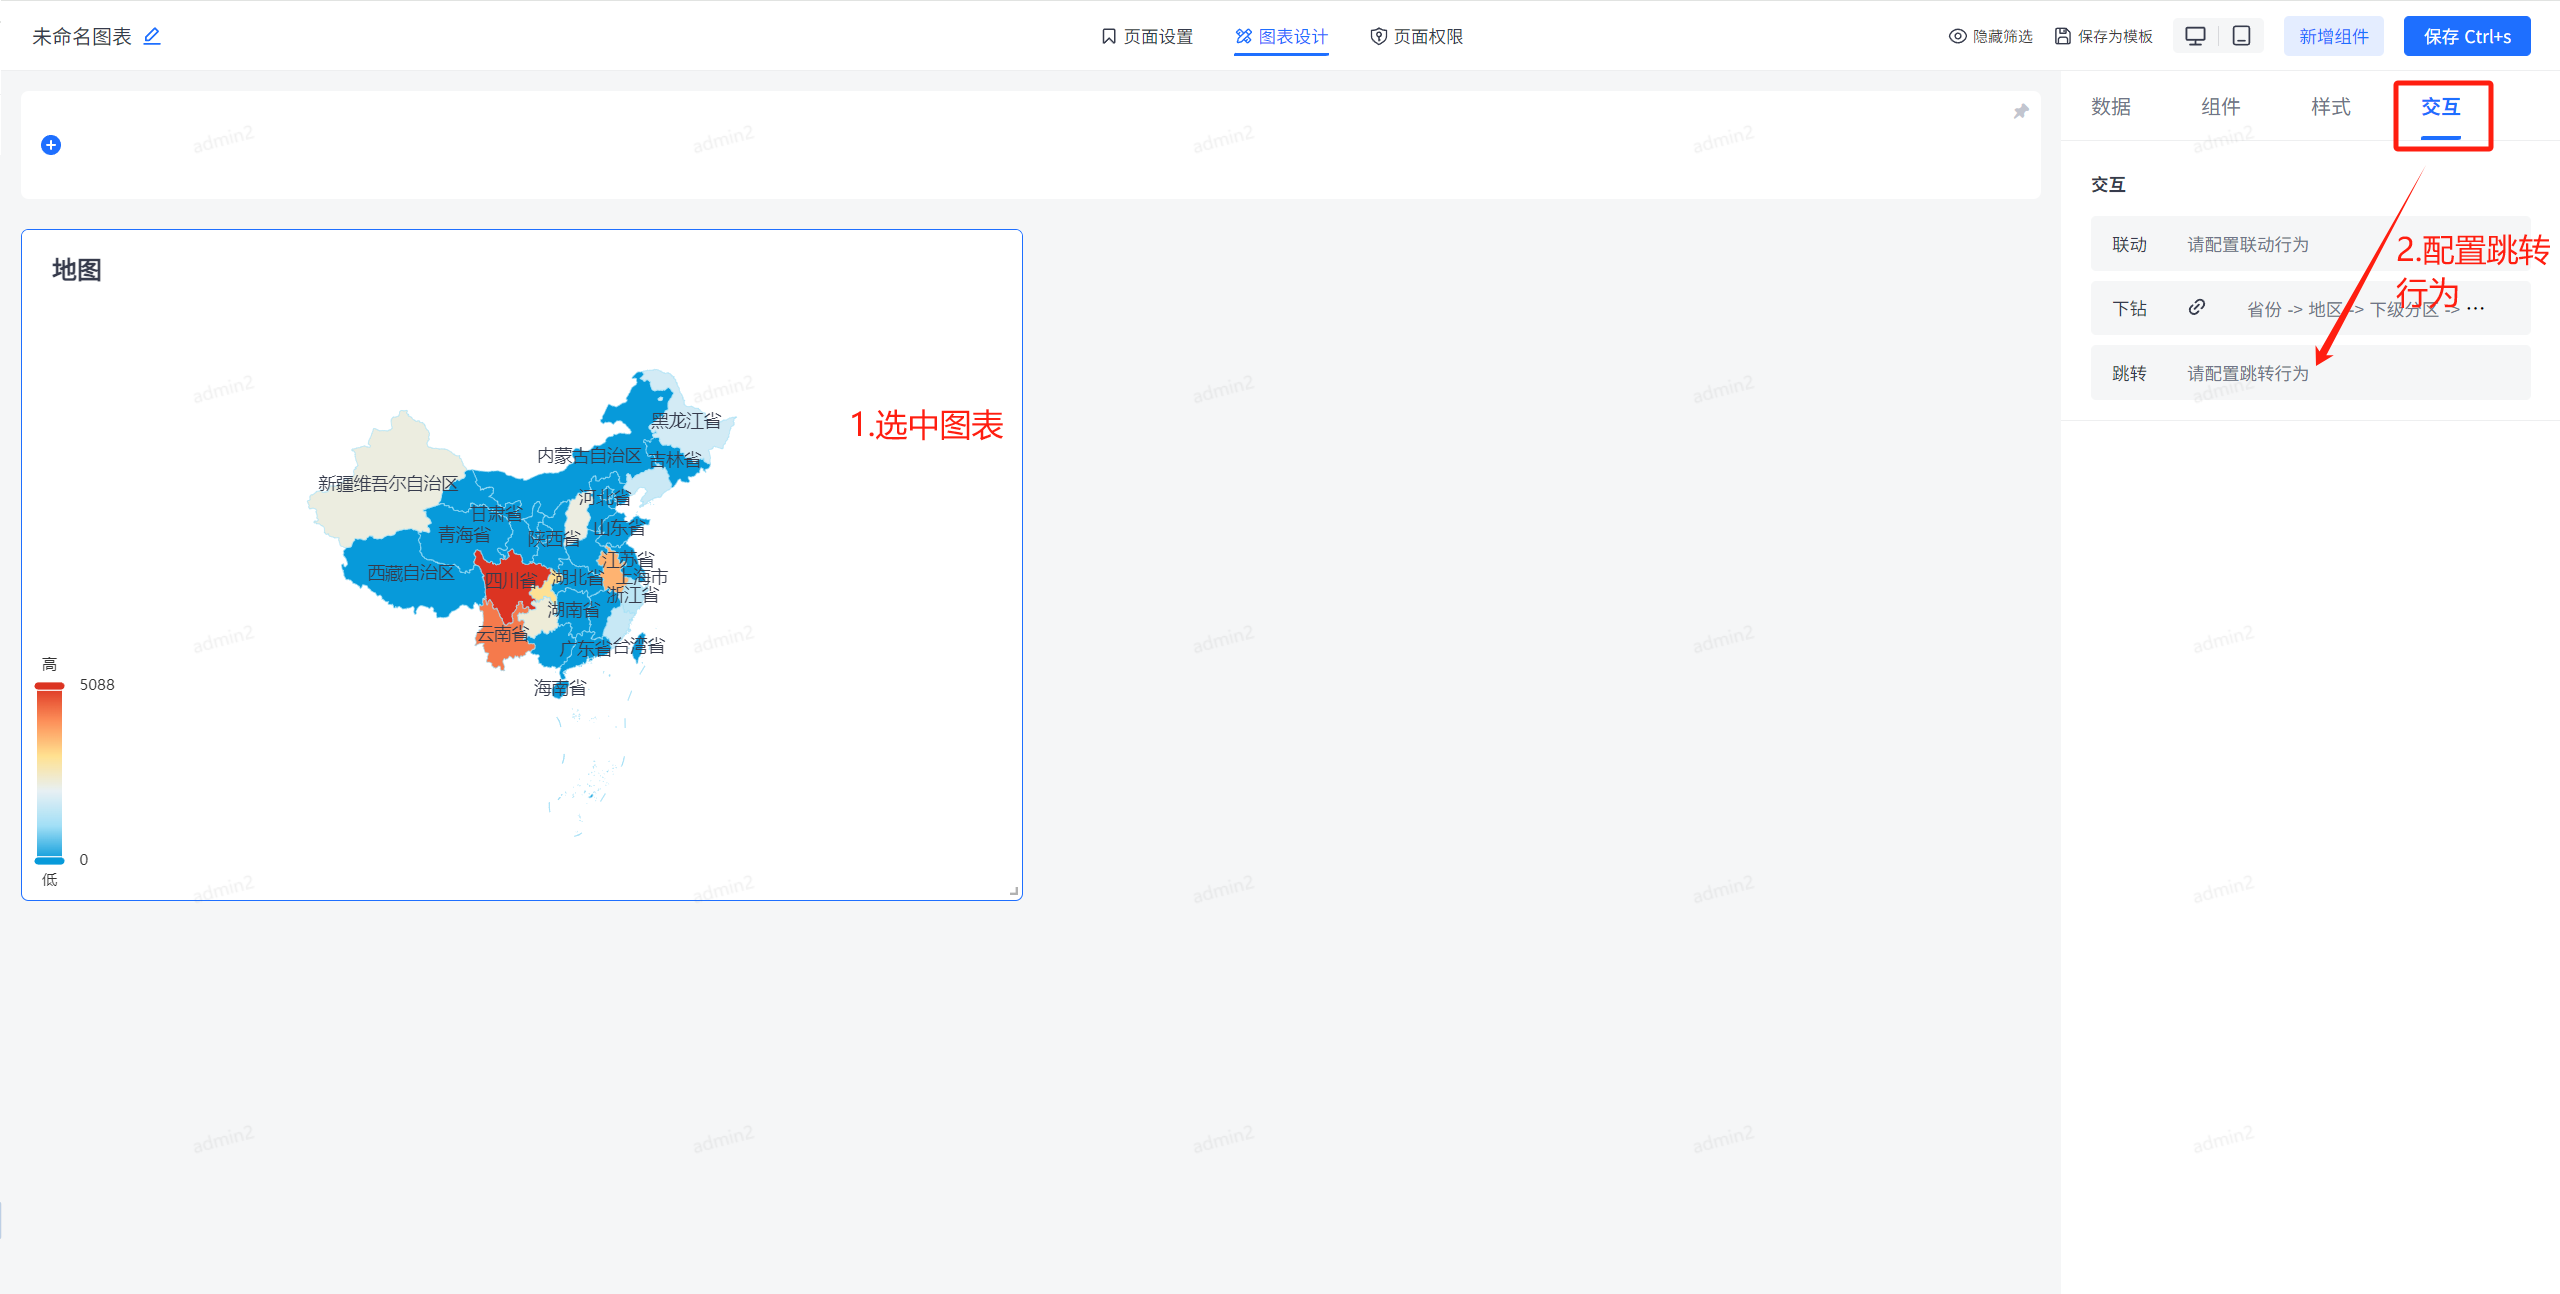Click the Add Component (新增组件) button

pyautogui.click(x=2333, y=37)
